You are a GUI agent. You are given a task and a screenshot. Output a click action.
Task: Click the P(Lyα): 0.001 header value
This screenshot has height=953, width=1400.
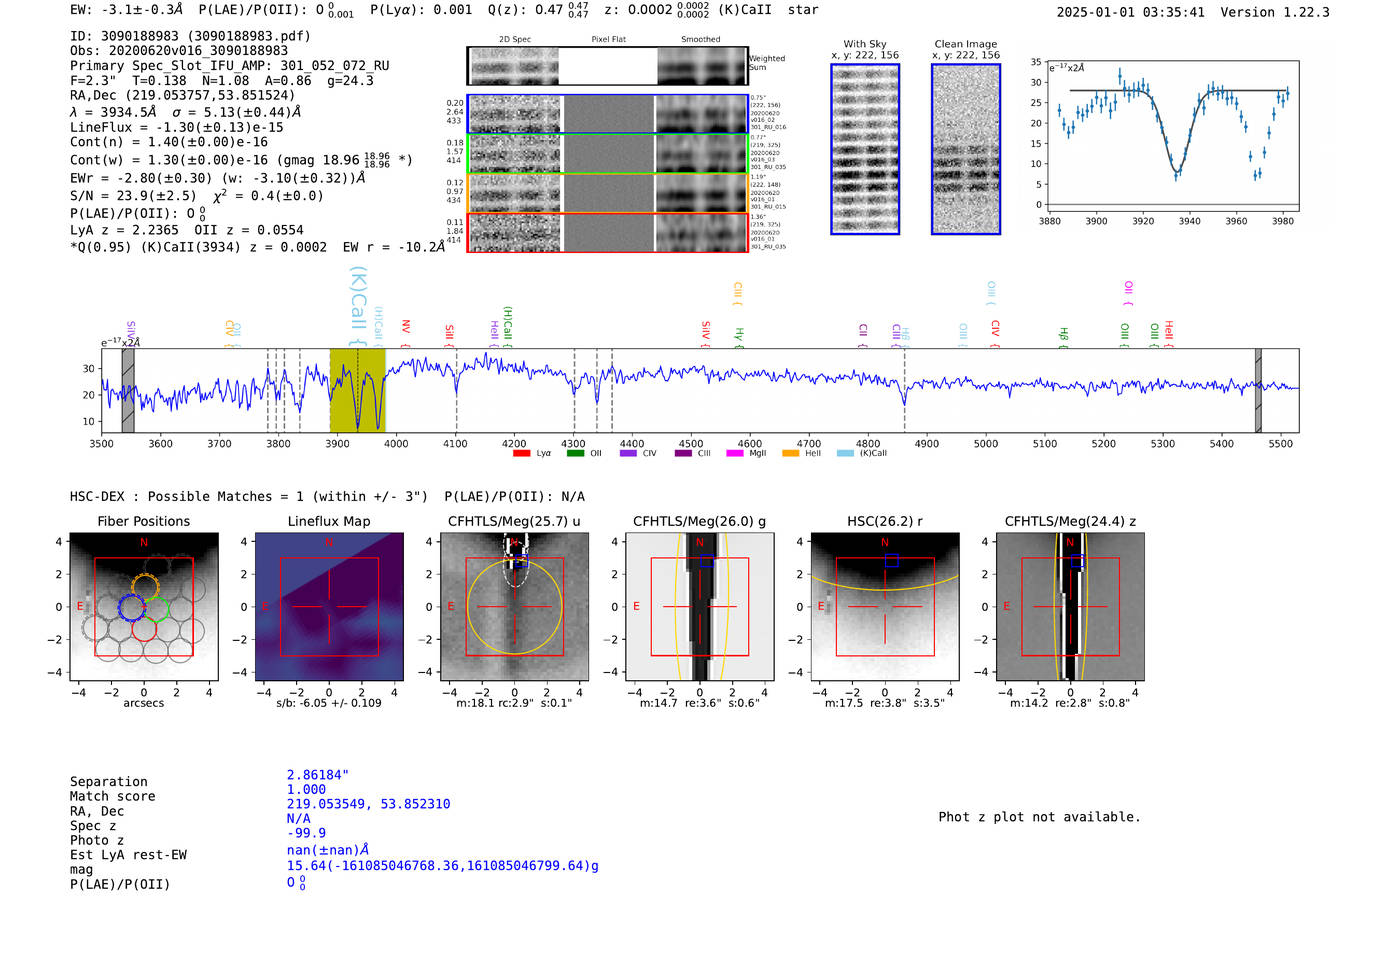click(421, 10)
